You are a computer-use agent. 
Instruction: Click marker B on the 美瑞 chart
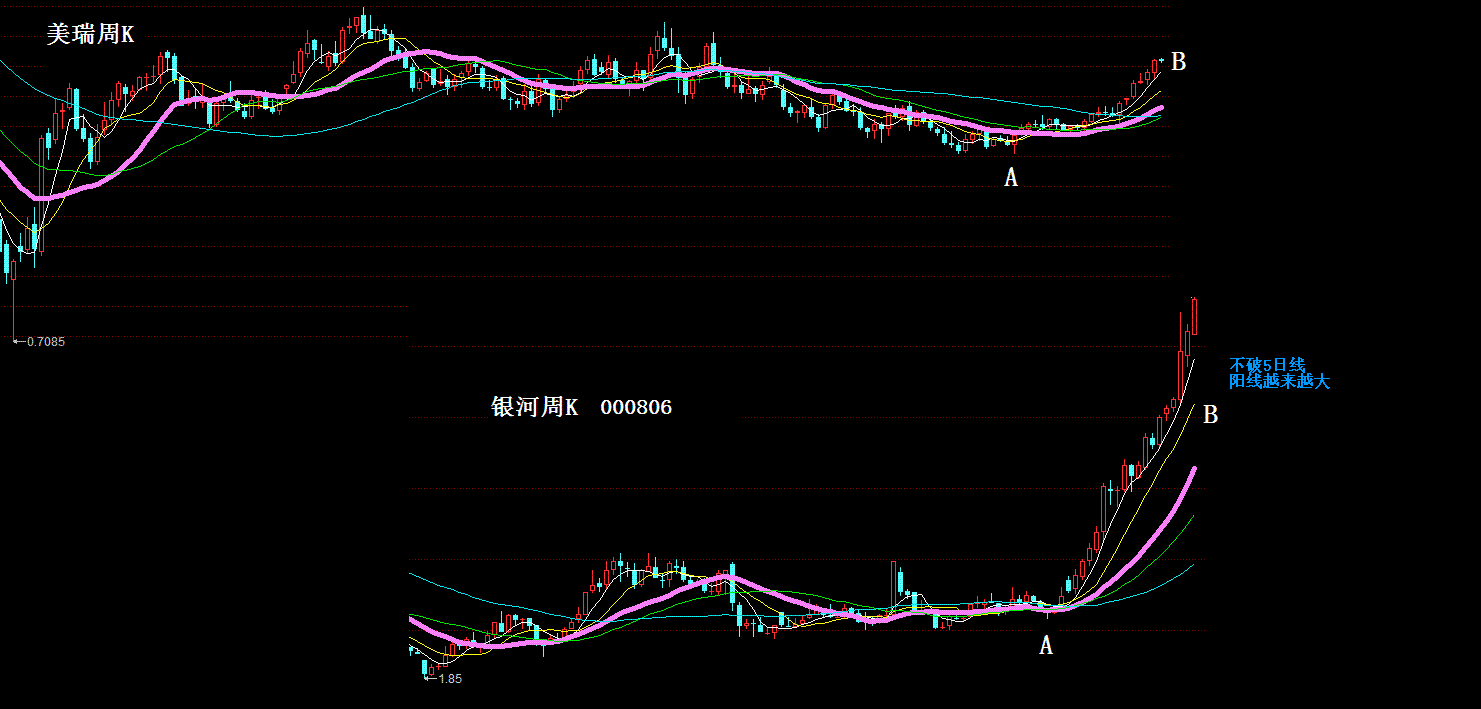[x=1178, y=62]
